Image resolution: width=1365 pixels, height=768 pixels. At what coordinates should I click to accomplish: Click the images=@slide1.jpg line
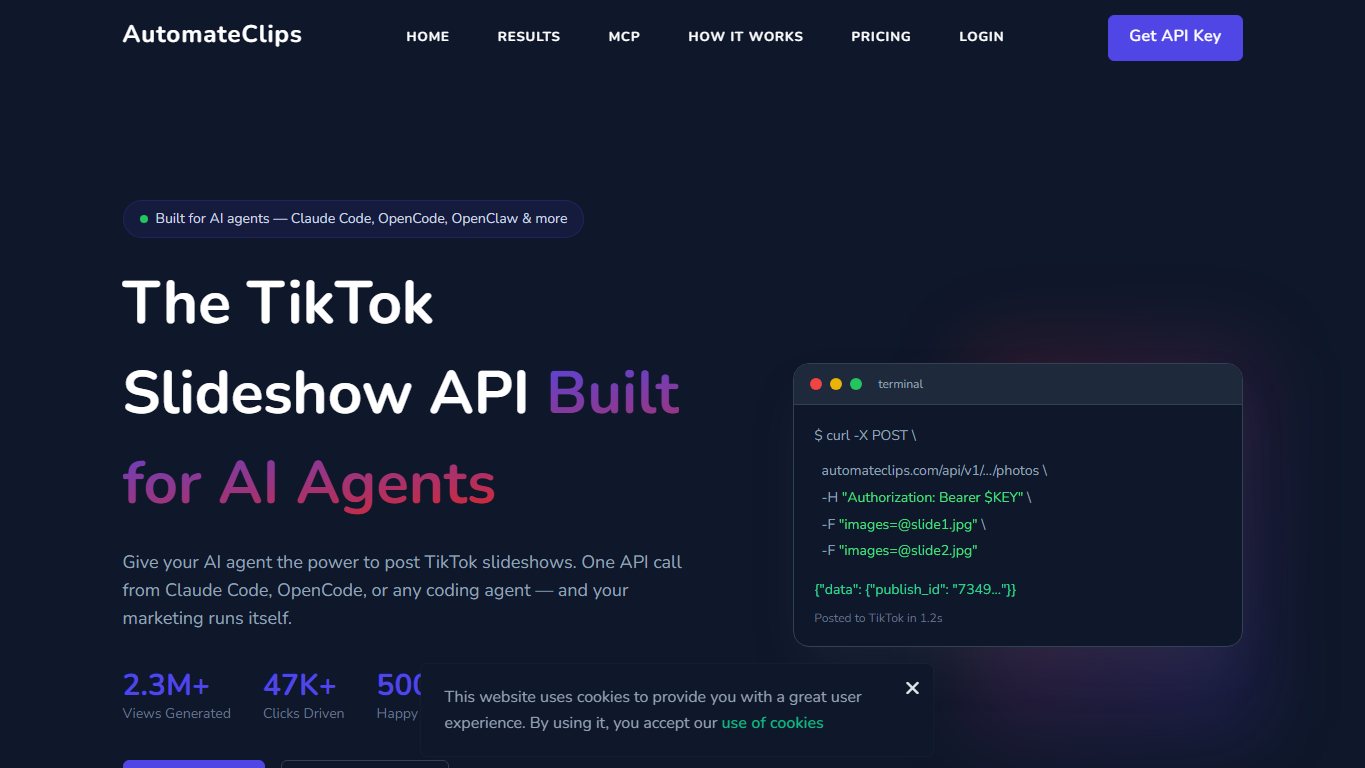[904, 524]
